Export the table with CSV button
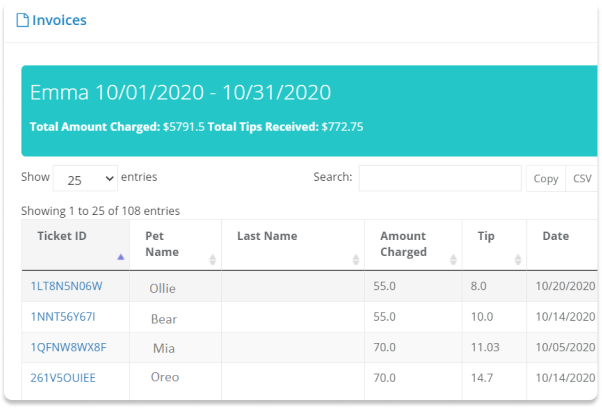The image size is (602, 408). 582,178
